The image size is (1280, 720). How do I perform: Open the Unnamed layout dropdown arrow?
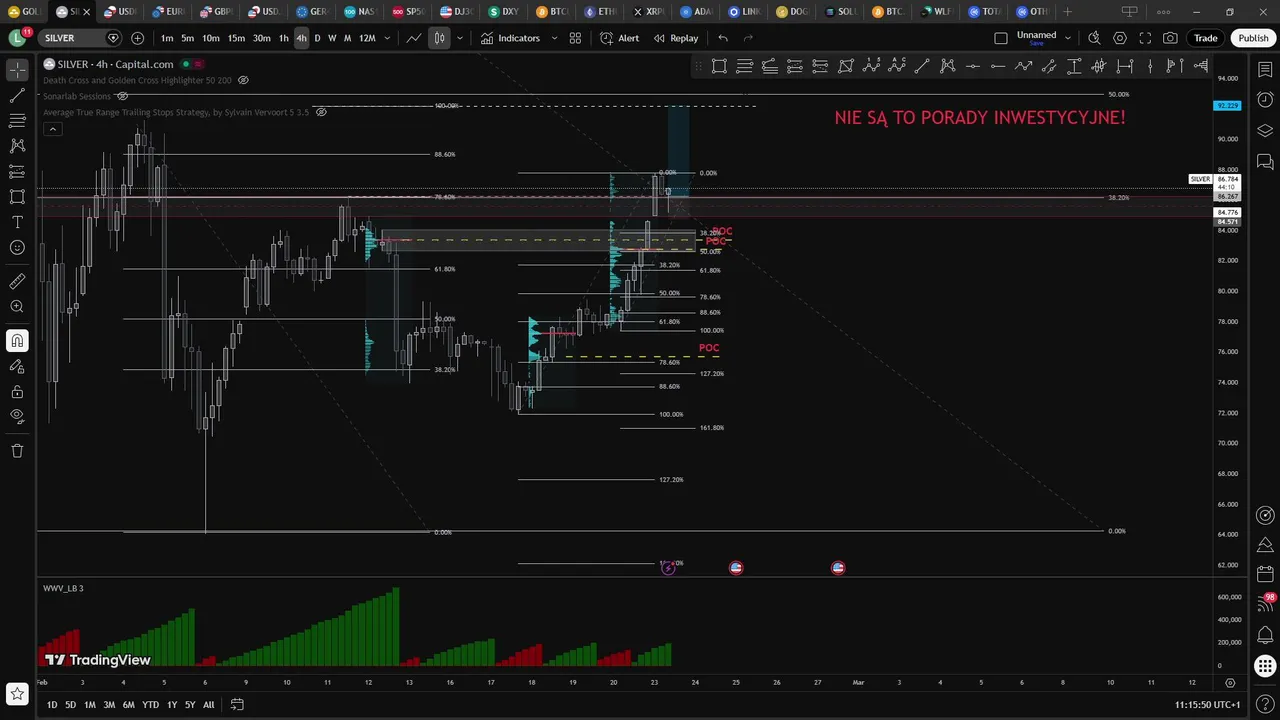tap(1068, 38)
